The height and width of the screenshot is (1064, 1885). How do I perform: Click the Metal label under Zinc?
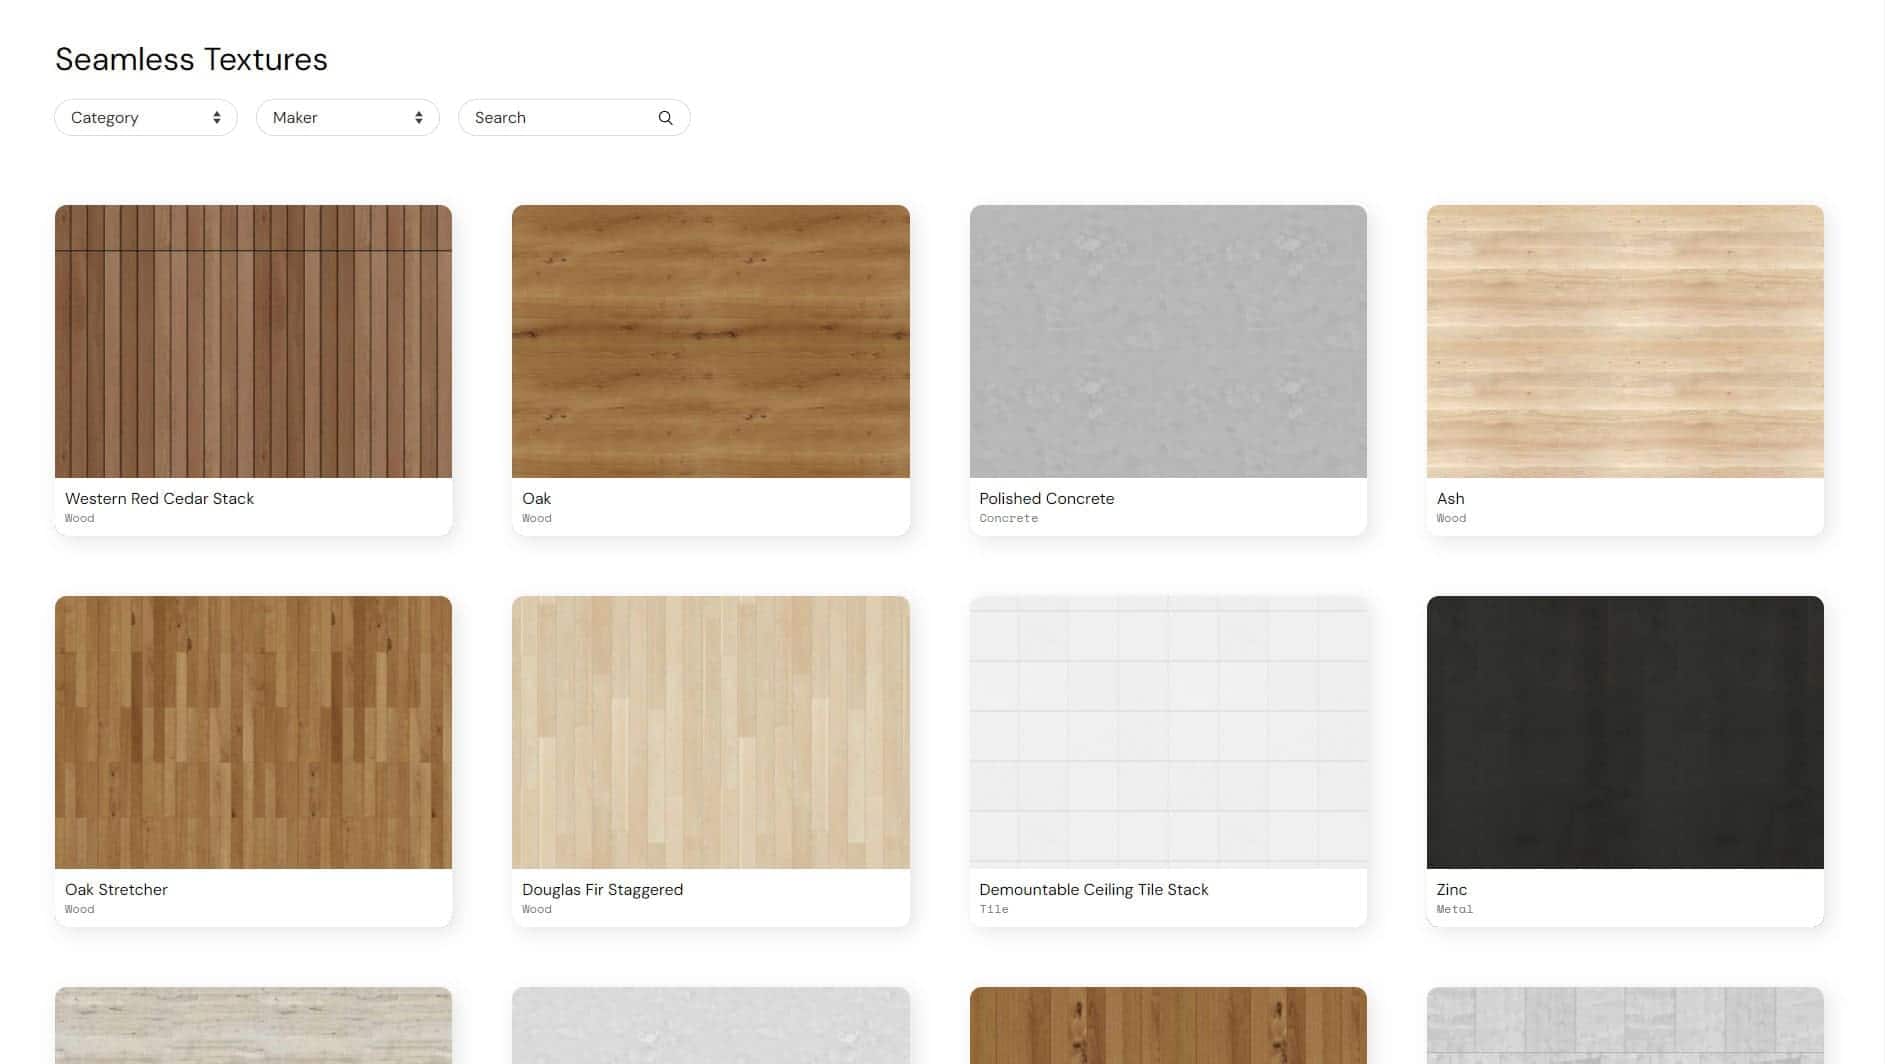coord(1453,909)
